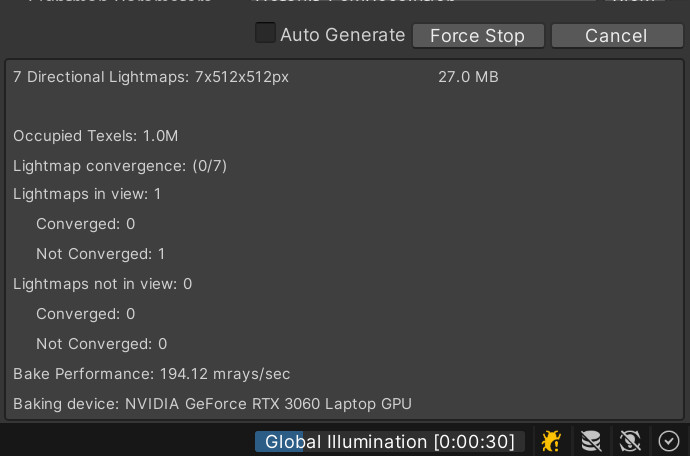The height and width of the screenshot is (456, 690).
Task: Click the Converged: 0 entry under Lightmaps in view
Action: tap(86, 224)
